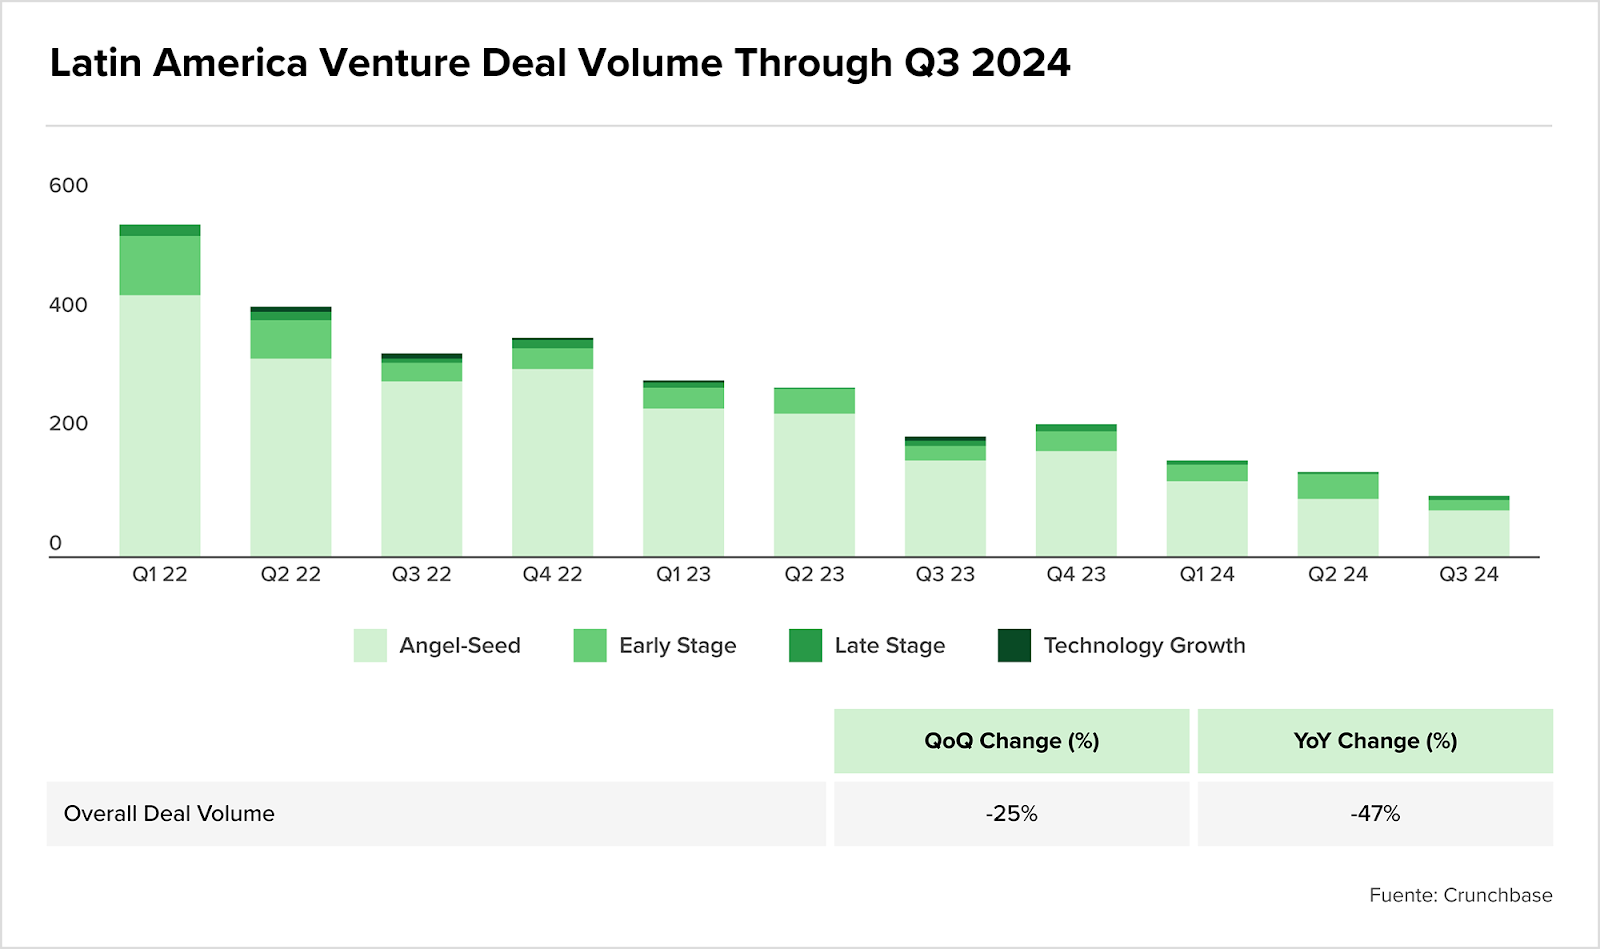Select the Q1 23 bar

click(x=683, y=475)
